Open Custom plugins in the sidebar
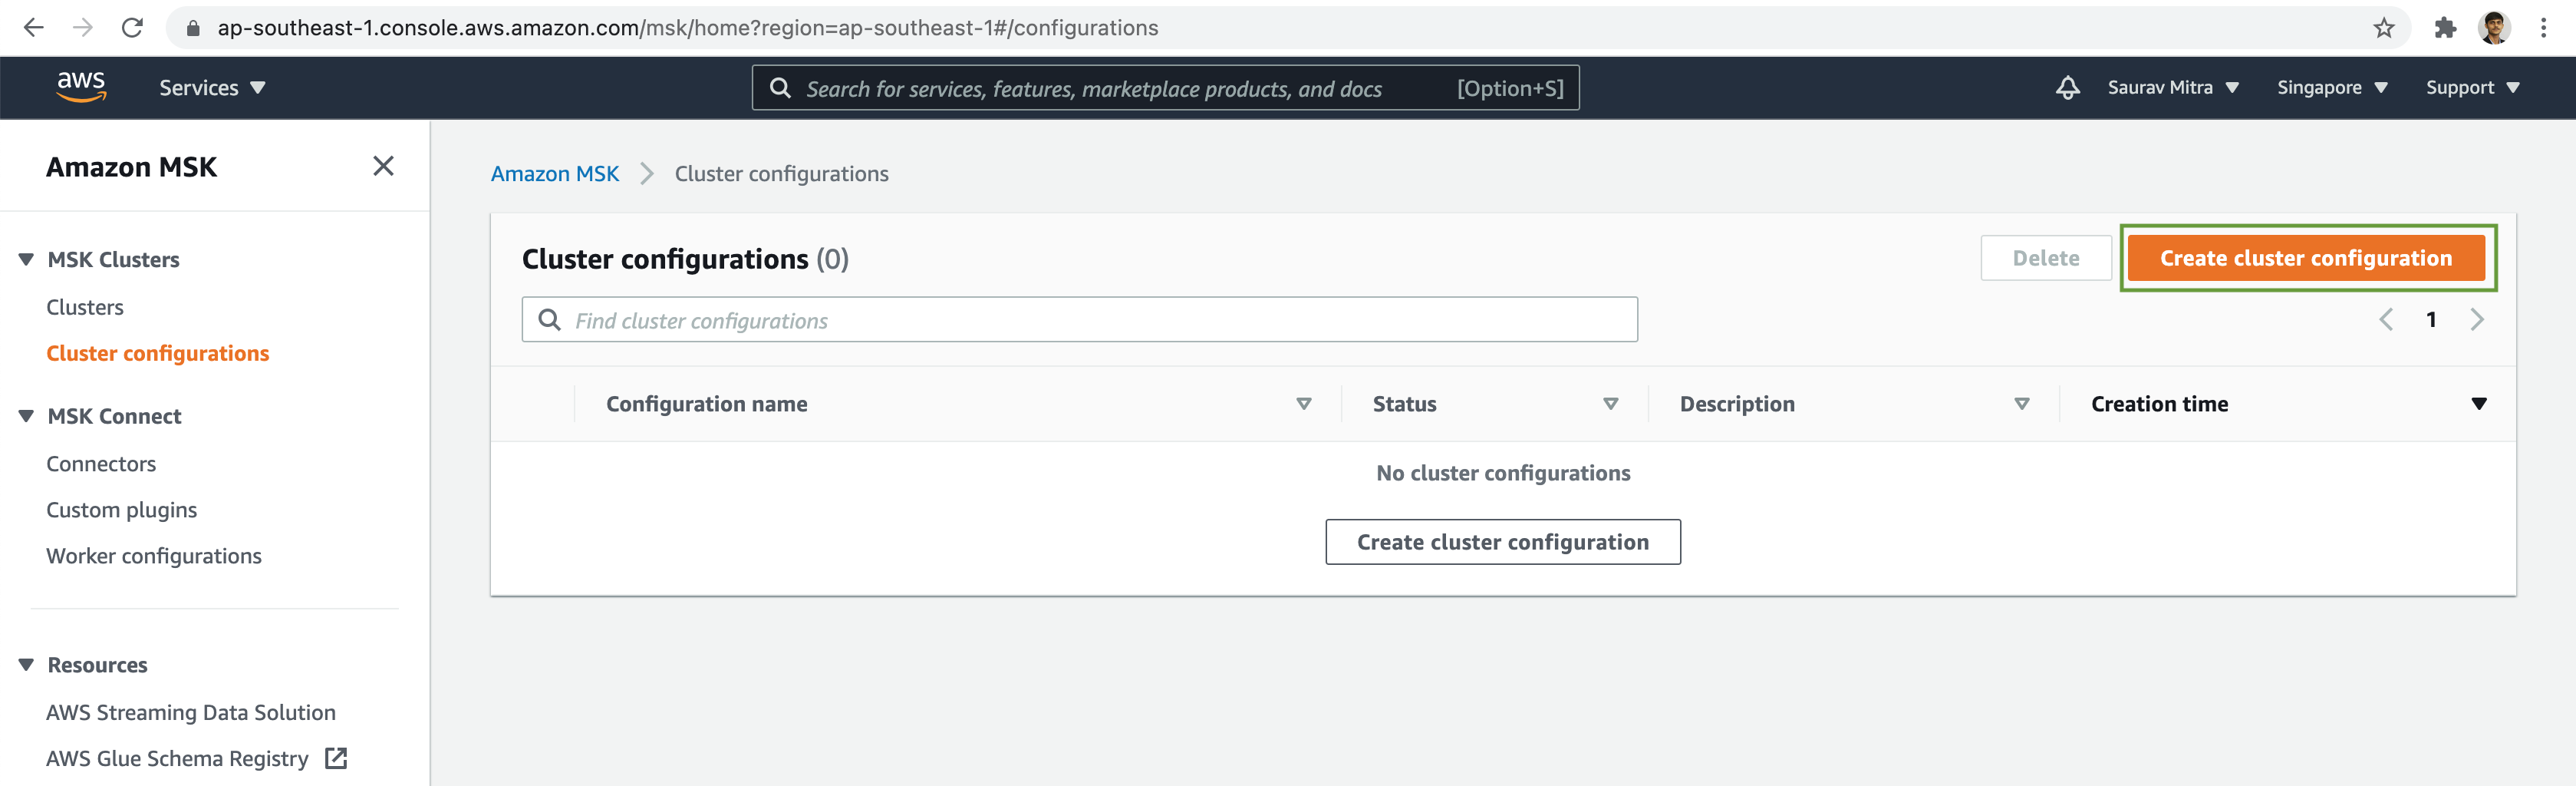The width and height of the screenshot is (2576, 786). [122, 510]
